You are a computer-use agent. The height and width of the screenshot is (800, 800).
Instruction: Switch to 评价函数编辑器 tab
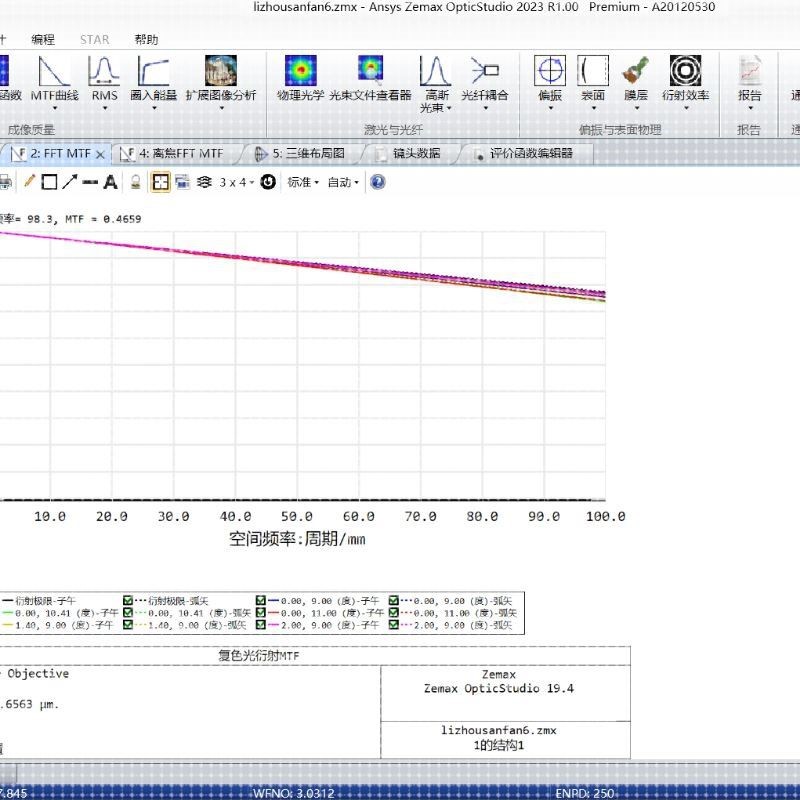[526, 154]
